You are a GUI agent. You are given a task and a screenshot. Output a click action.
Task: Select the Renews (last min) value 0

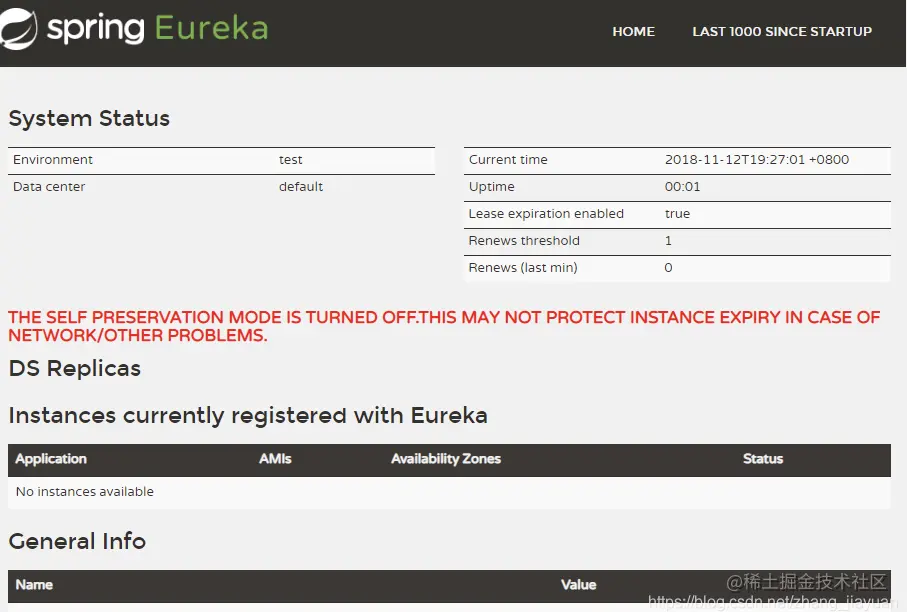[668, 268]
